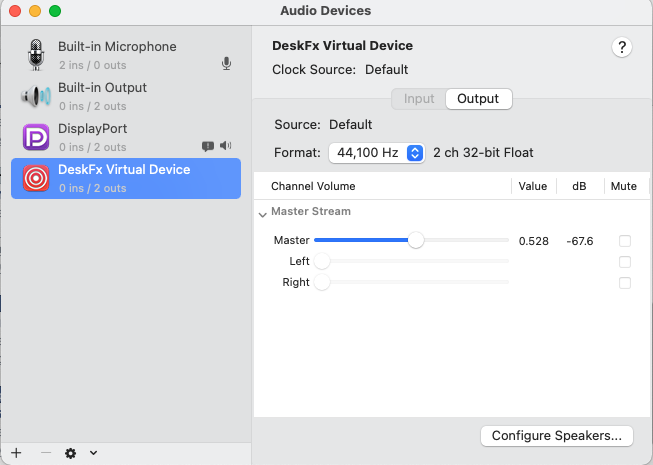Click the Mute column header
This screenshot has width=653, height=465.
(623, 186)
